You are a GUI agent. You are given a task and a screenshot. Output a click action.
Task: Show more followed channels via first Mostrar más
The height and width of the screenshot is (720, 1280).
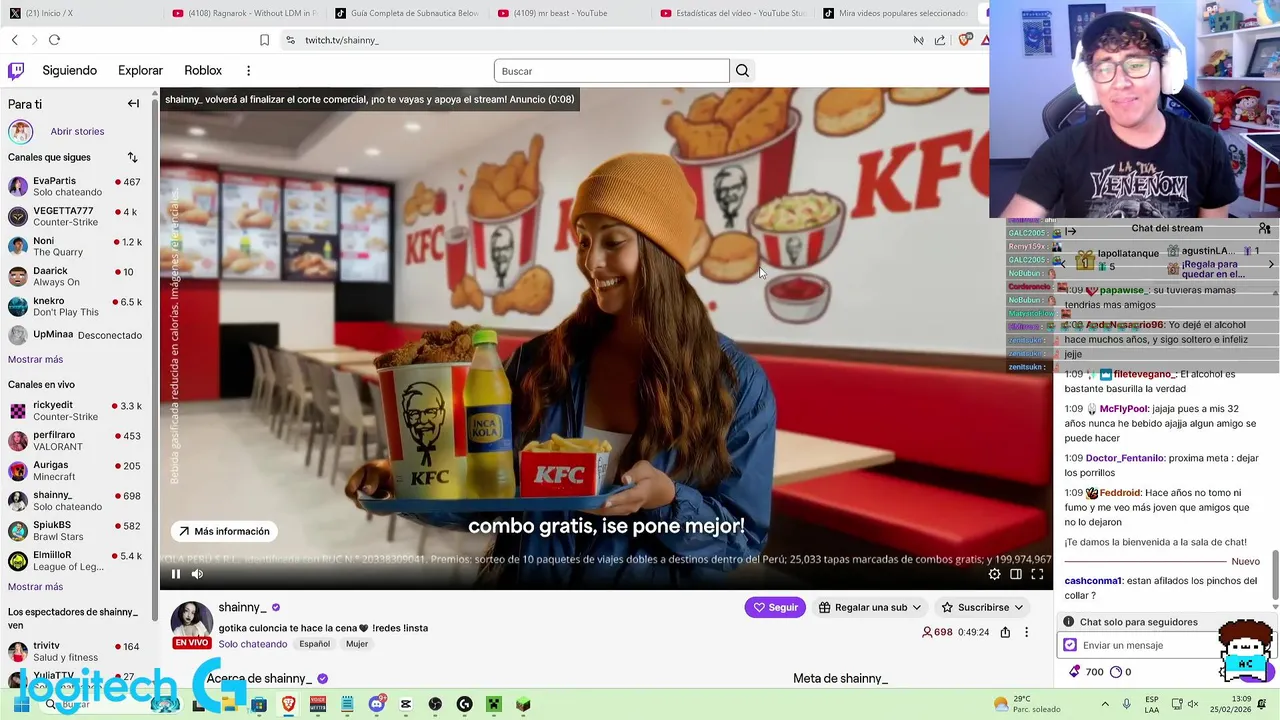35,359
